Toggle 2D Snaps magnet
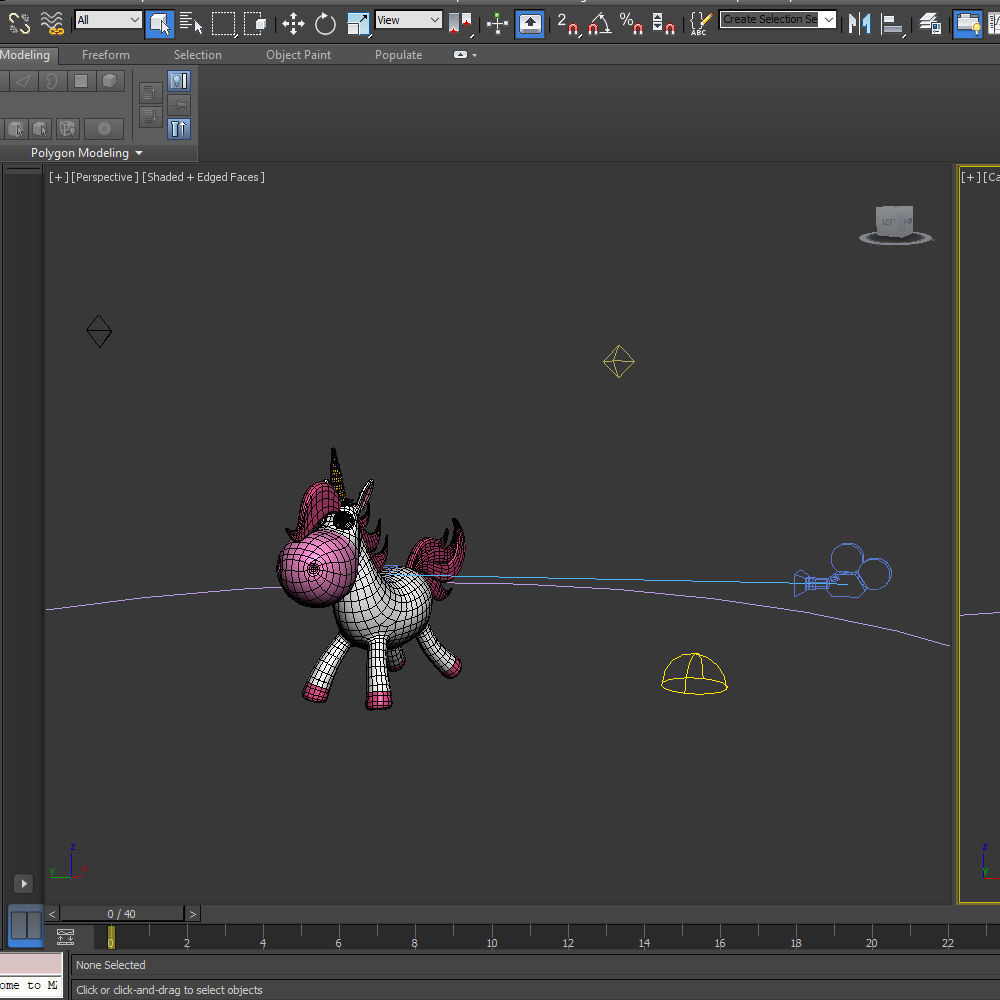Screen dimensions: 1000x1000 [568, 24]
